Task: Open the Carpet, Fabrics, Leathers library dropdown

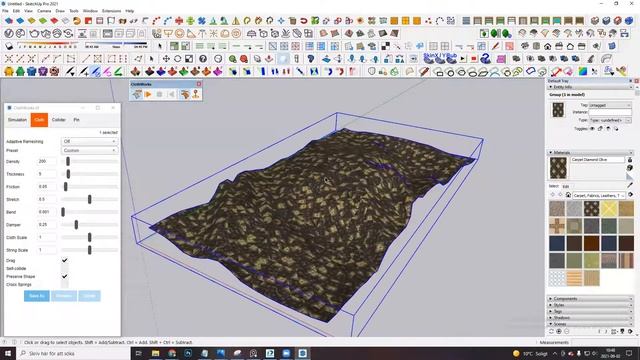Action: point(598,195)
